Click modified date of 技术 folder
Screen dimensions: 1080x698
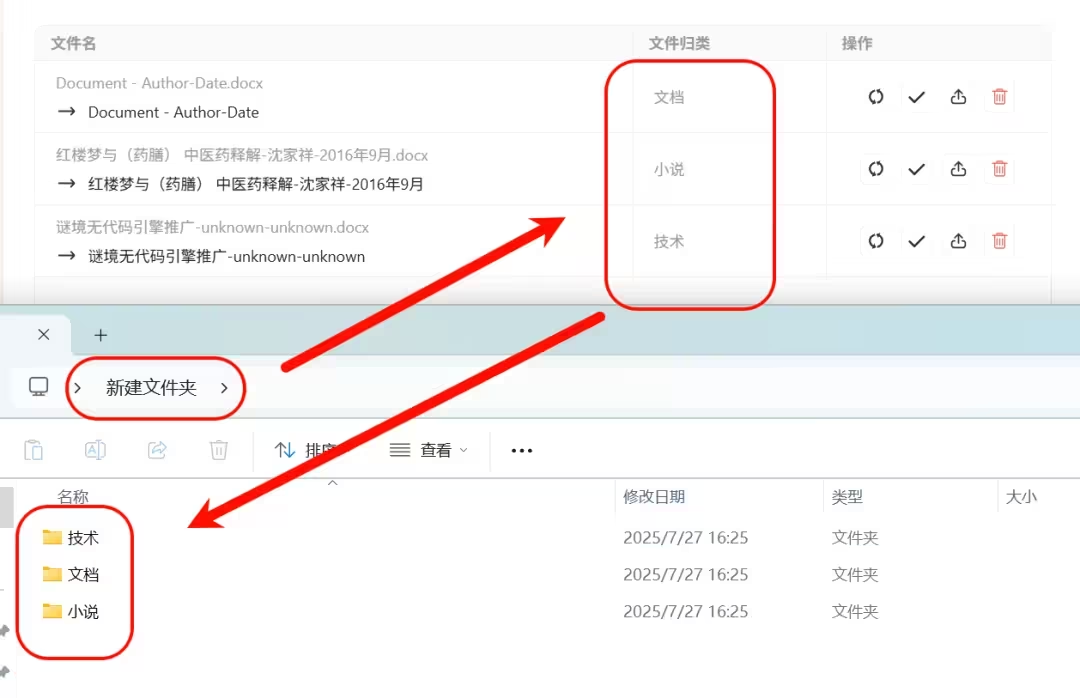click(x=685, y=537)
